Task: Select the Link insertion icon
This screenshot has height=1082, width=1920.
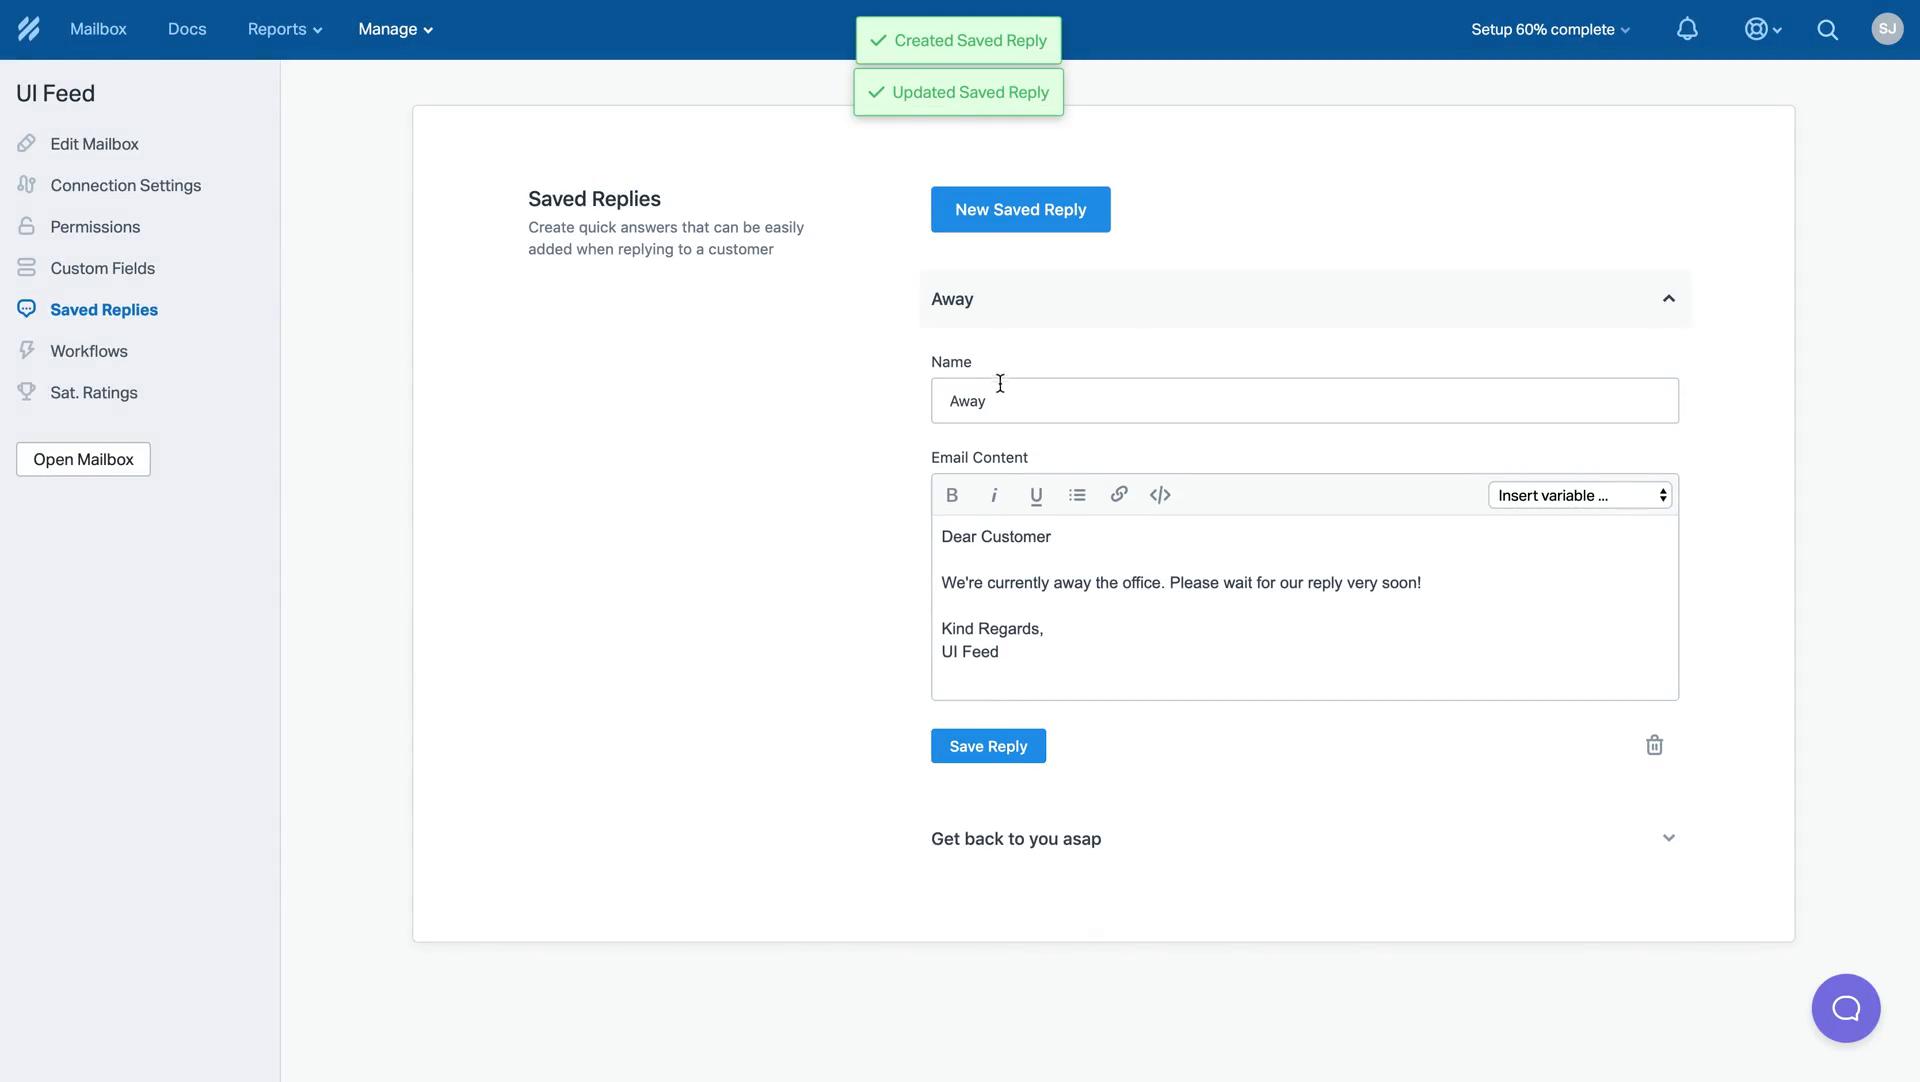Action: pos(1118,493)
